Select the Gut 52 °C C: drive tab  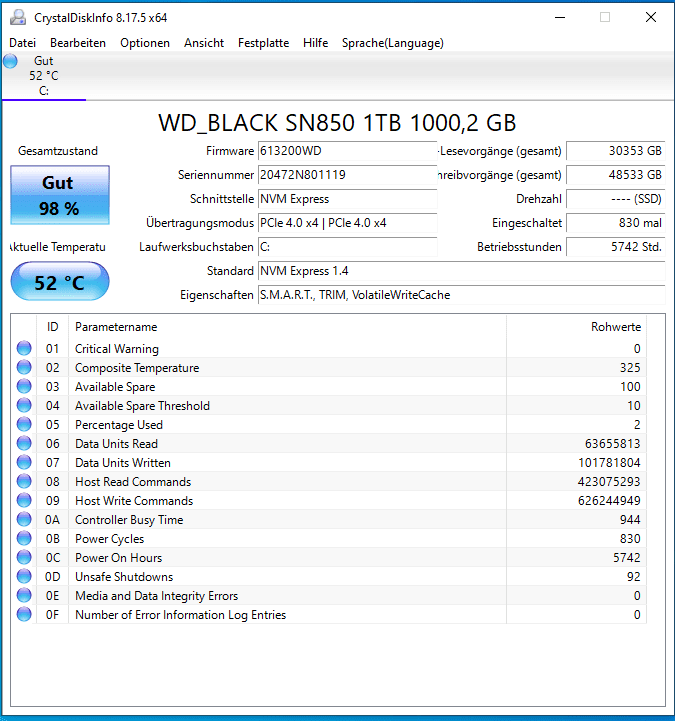coord(44,76)
